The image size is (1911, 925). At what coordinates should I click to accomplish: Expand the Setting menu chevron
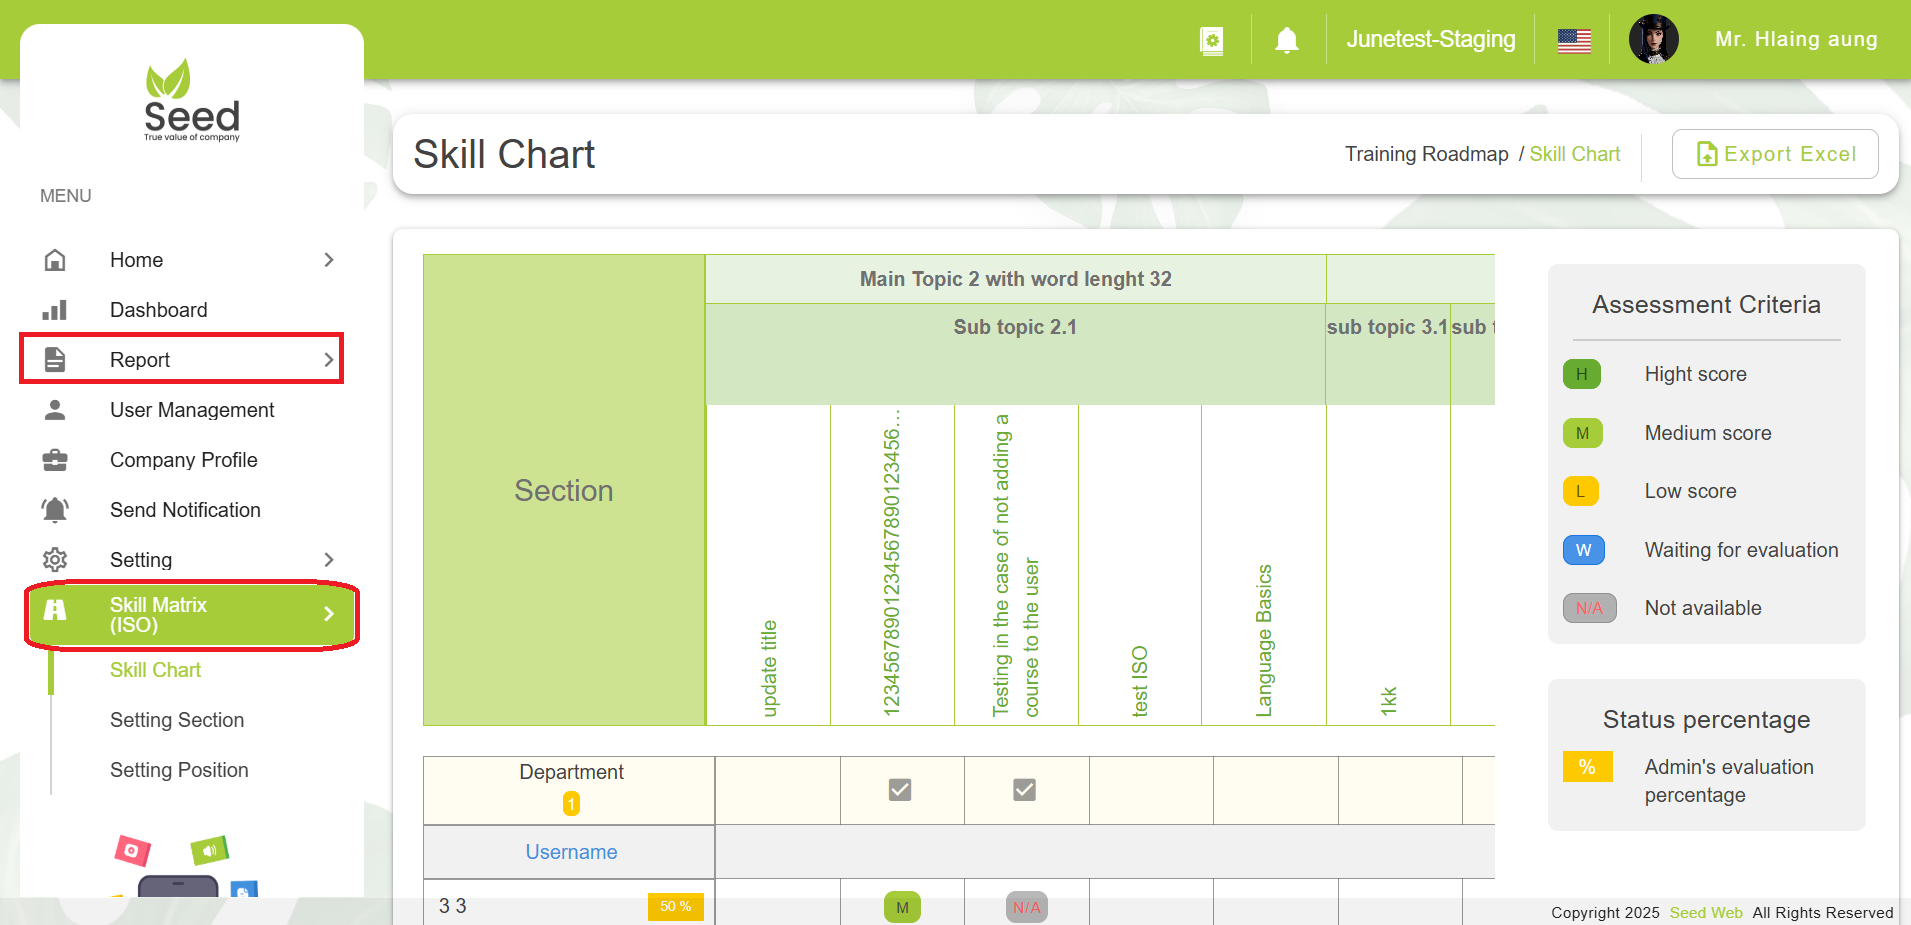[x=329, y=560]
